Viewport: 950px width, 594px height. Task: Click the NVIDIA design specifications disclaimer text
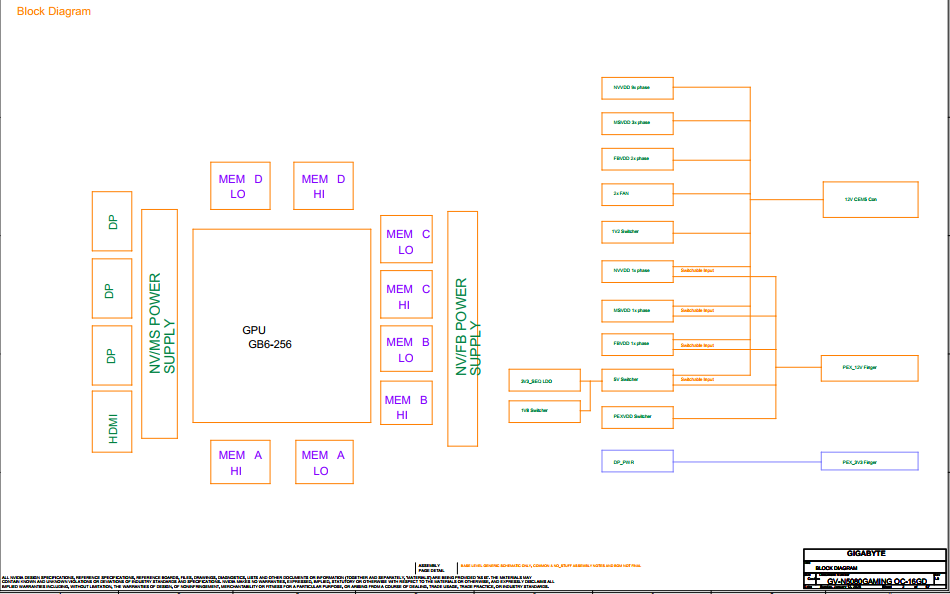pos(277,581)
